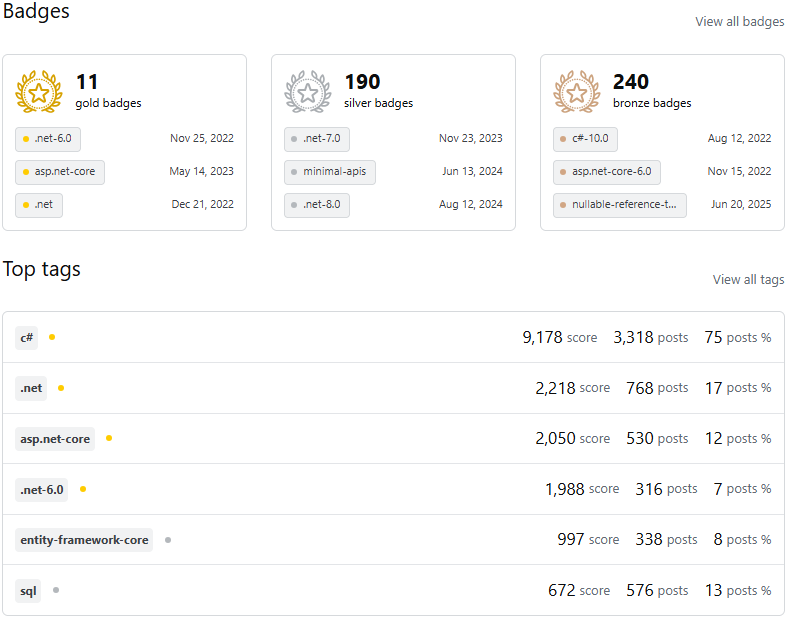Click gold dot beside .net-6.0 top tag
Viewport: 792px width, 625px height.
[83, 489]
